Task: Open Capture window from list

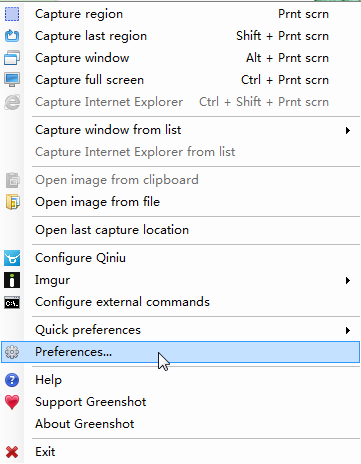Action: coord(180,130)
